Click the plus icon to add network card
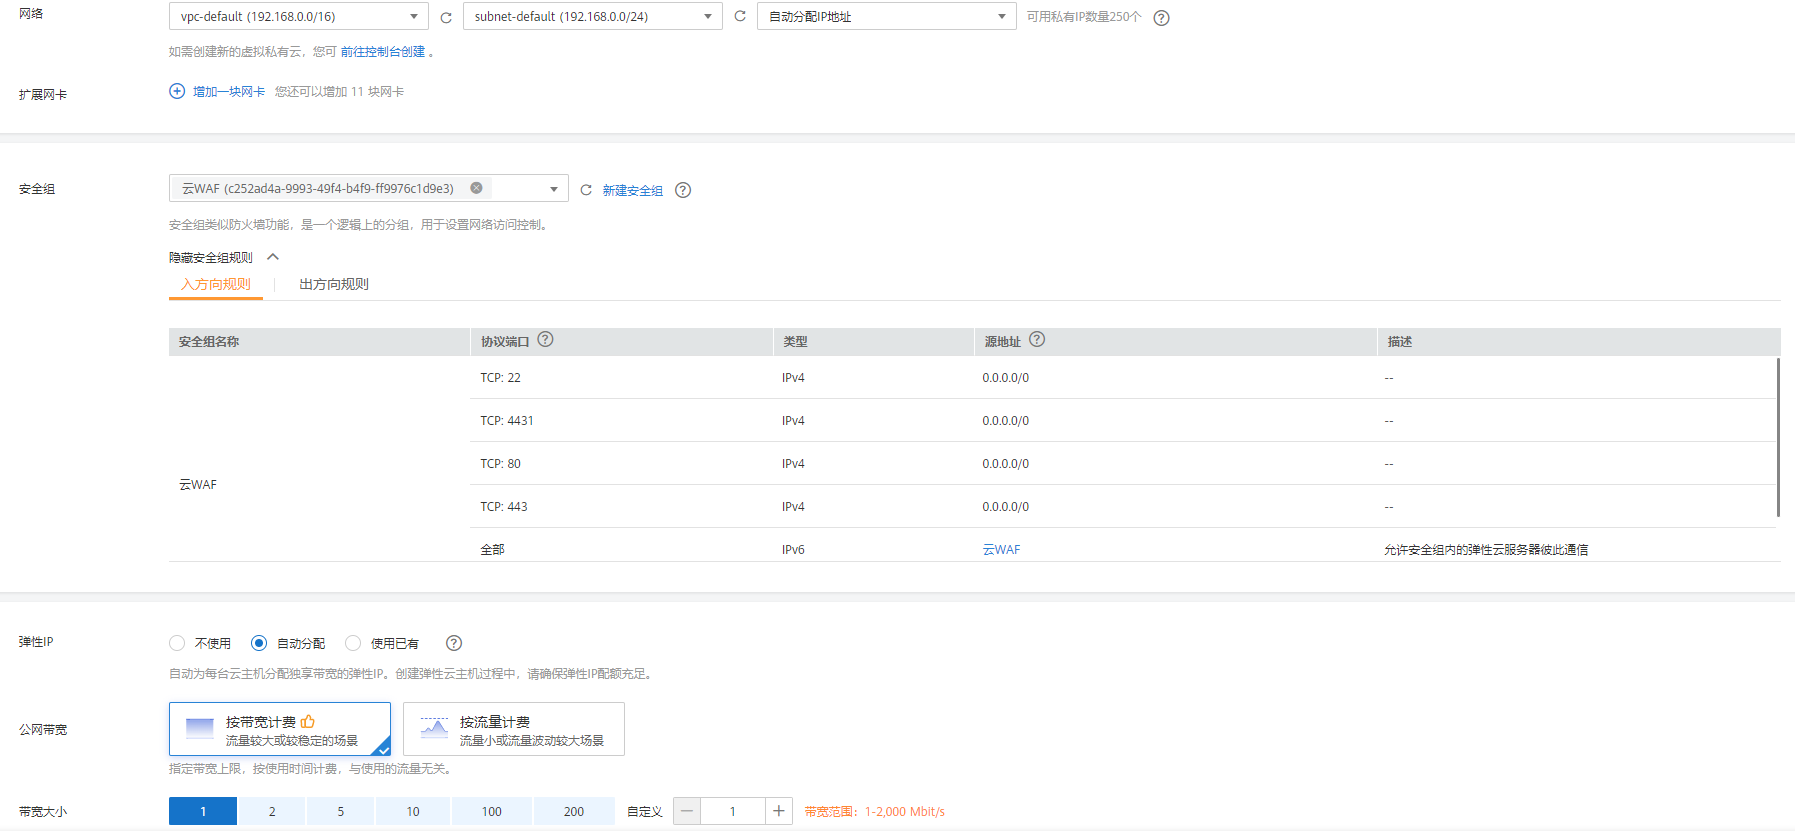 coord(177,91)
